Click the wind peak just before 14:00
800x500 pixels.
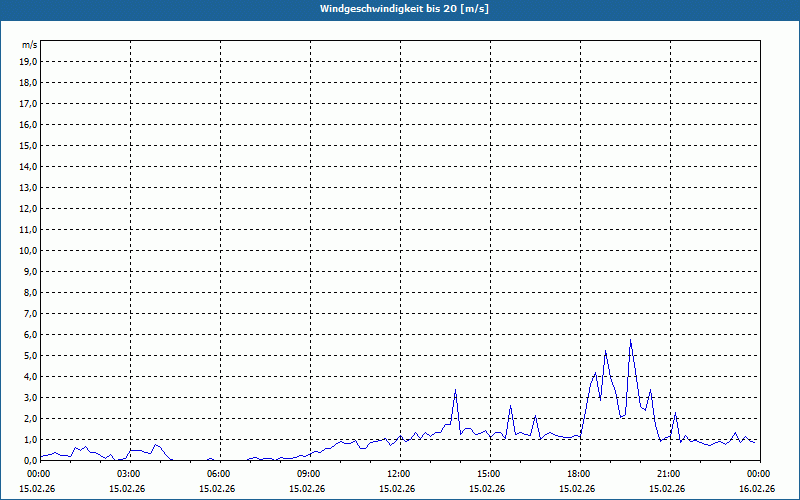tap(455, 390)
